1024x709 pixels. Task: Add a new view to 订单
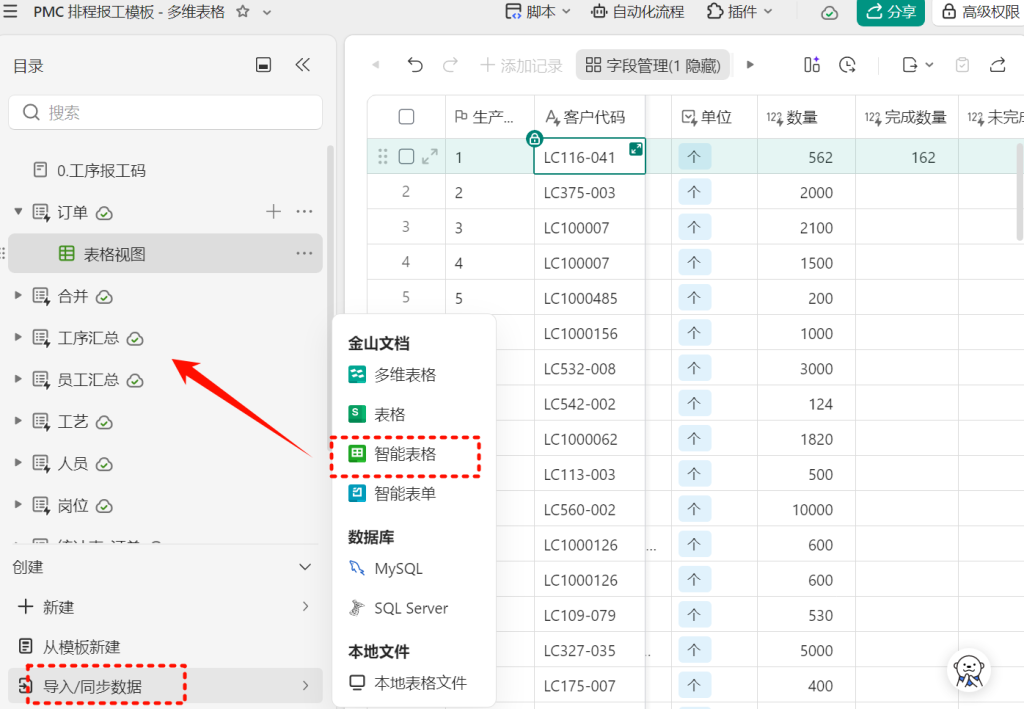(x=274, y=212)
